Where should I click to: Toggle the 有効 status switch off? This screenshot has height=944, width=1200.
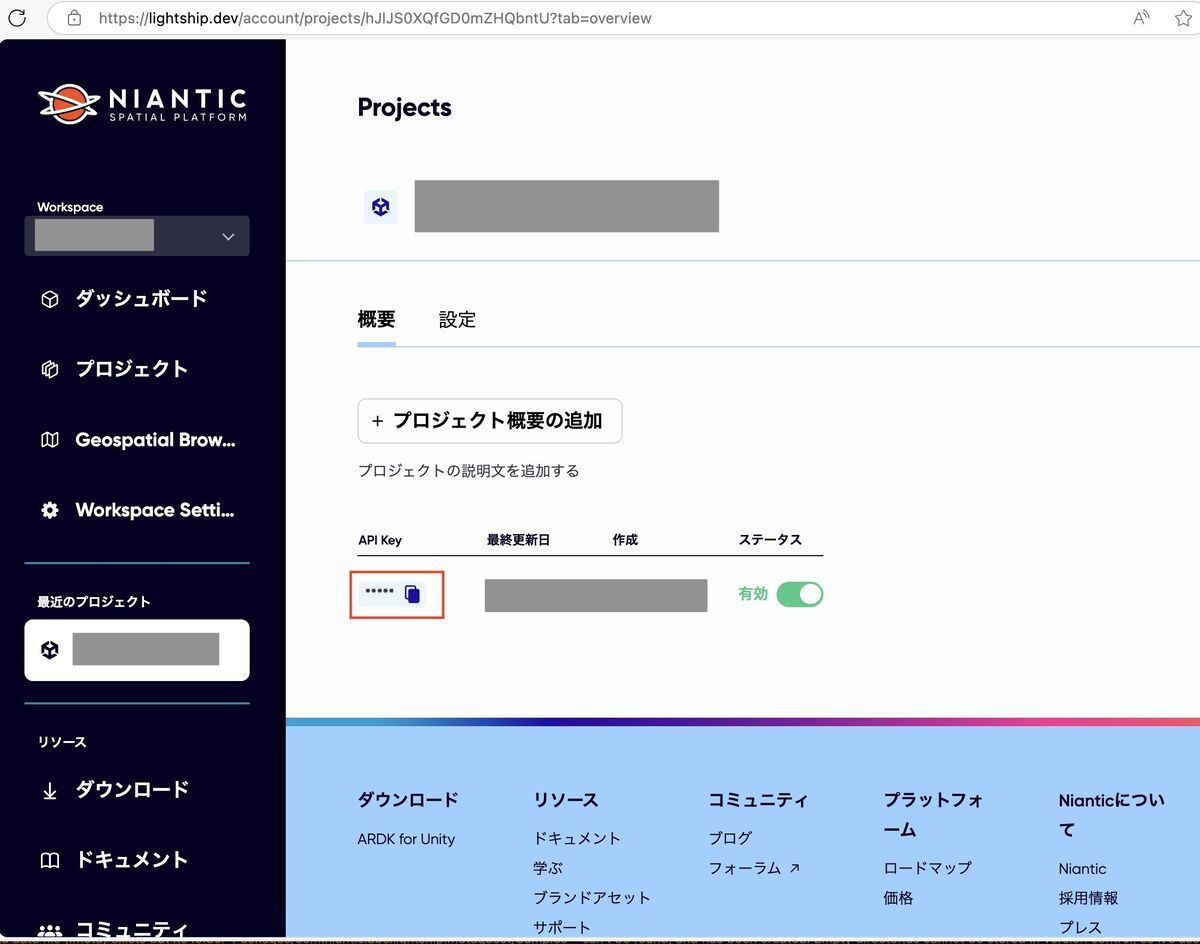800,594
